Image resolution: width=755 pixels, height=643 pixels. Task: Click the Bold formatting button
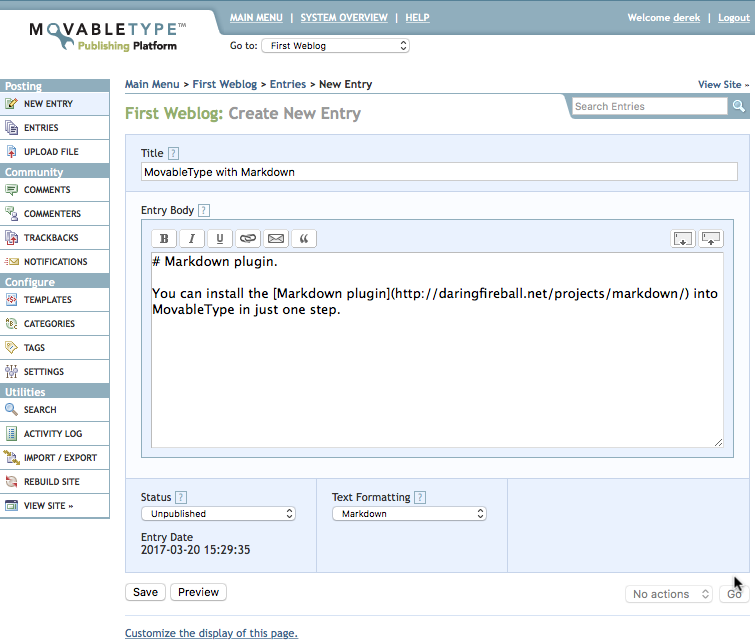[164, 238]
